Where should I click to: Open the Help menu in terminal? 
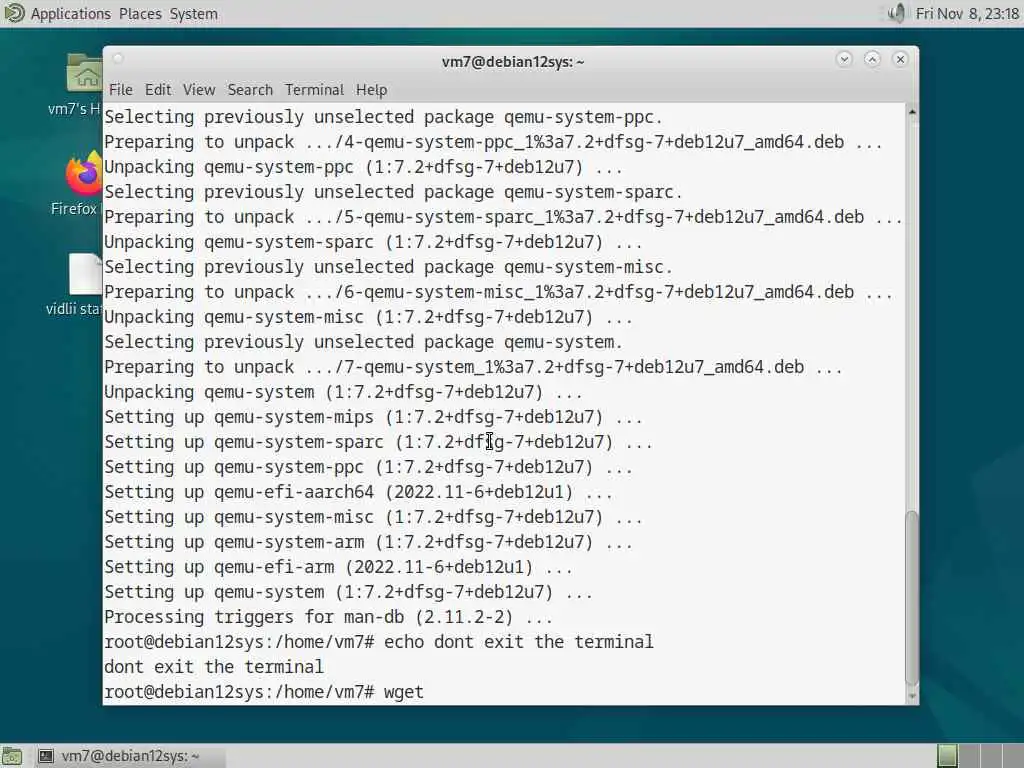pyautogui.click(x=372, y=89)
